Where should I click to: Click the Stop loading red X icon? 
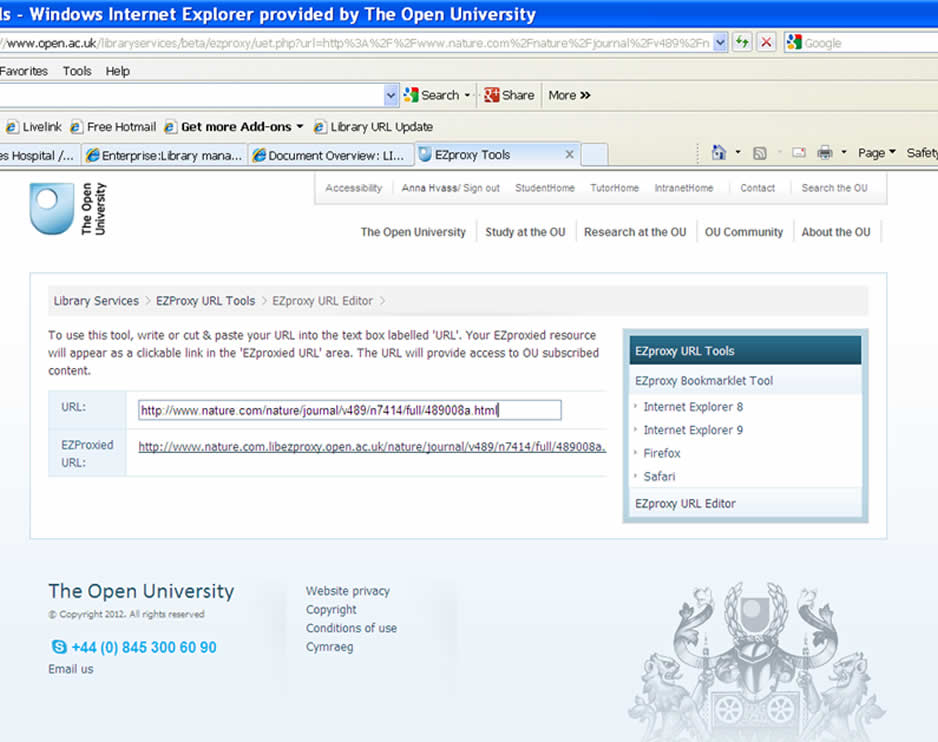[766, 42]
